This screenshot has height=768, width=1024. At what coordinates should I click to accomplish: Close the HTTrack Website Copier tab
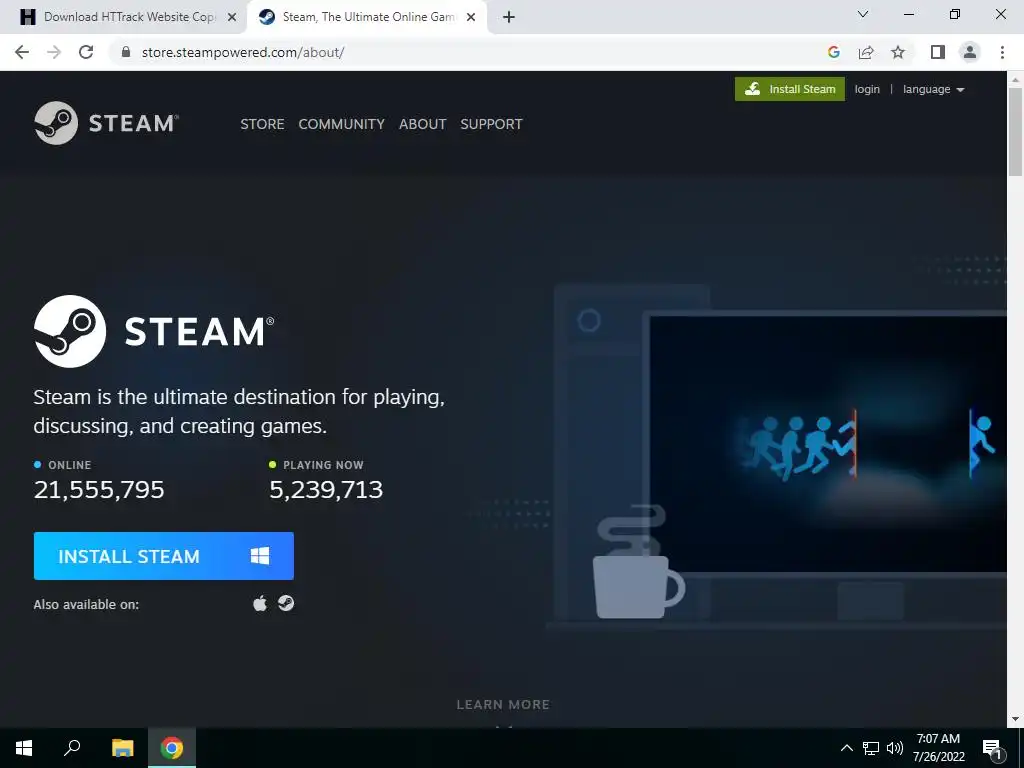click(x=231, y=17)
